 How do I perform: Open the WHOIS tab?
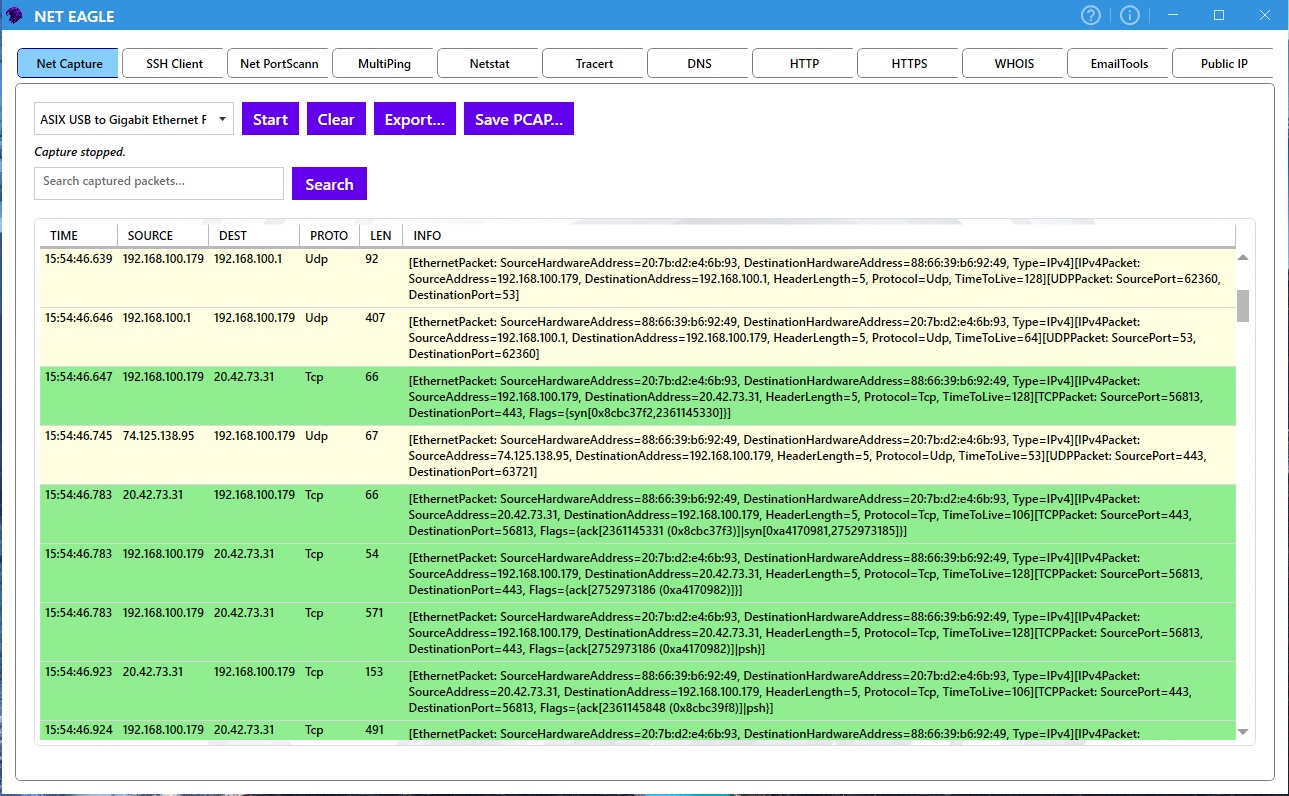pyautogui.click(x=1014, y=63)
